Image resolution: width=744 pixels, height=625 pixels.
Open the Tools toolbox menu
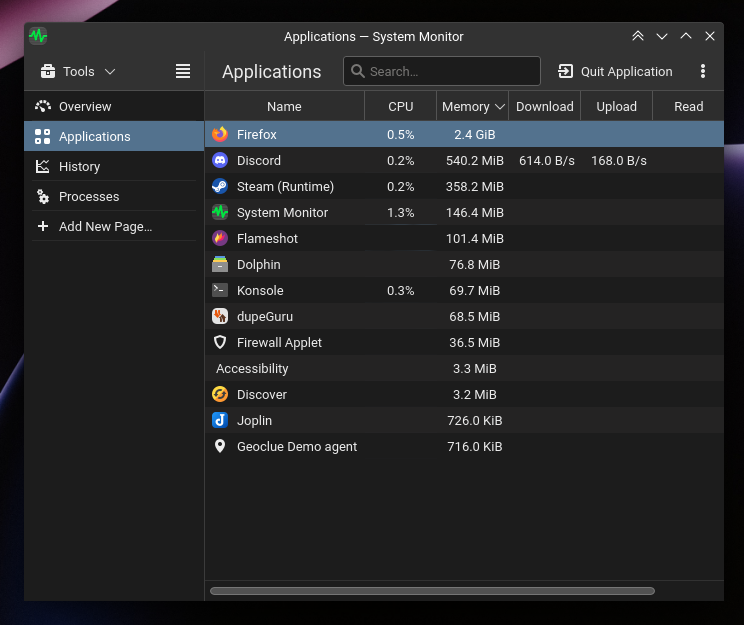click(78, 72)
